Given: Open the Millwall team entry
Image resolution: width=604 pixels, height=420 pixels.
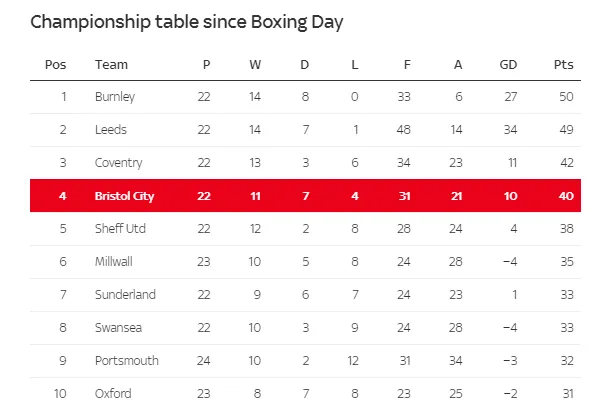Looking at the screenshot, I should coord(114,262).
